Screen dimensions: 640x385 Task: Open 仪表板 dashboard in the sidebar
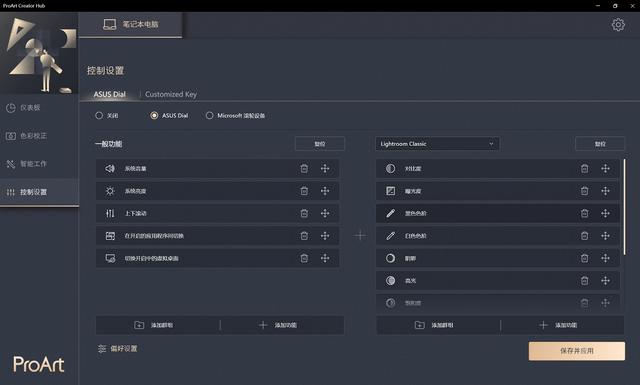pos(39,107)
